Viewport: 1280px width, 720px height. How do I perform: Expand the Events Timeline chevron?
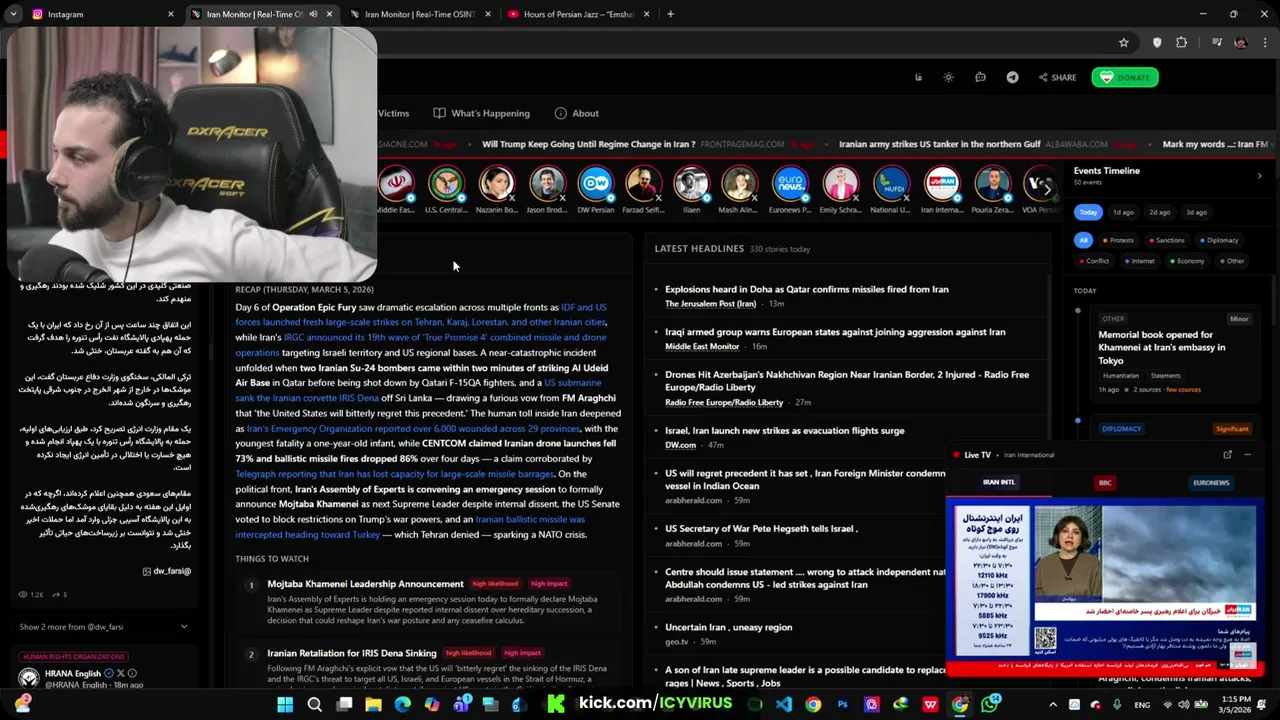pos(1259,176)
